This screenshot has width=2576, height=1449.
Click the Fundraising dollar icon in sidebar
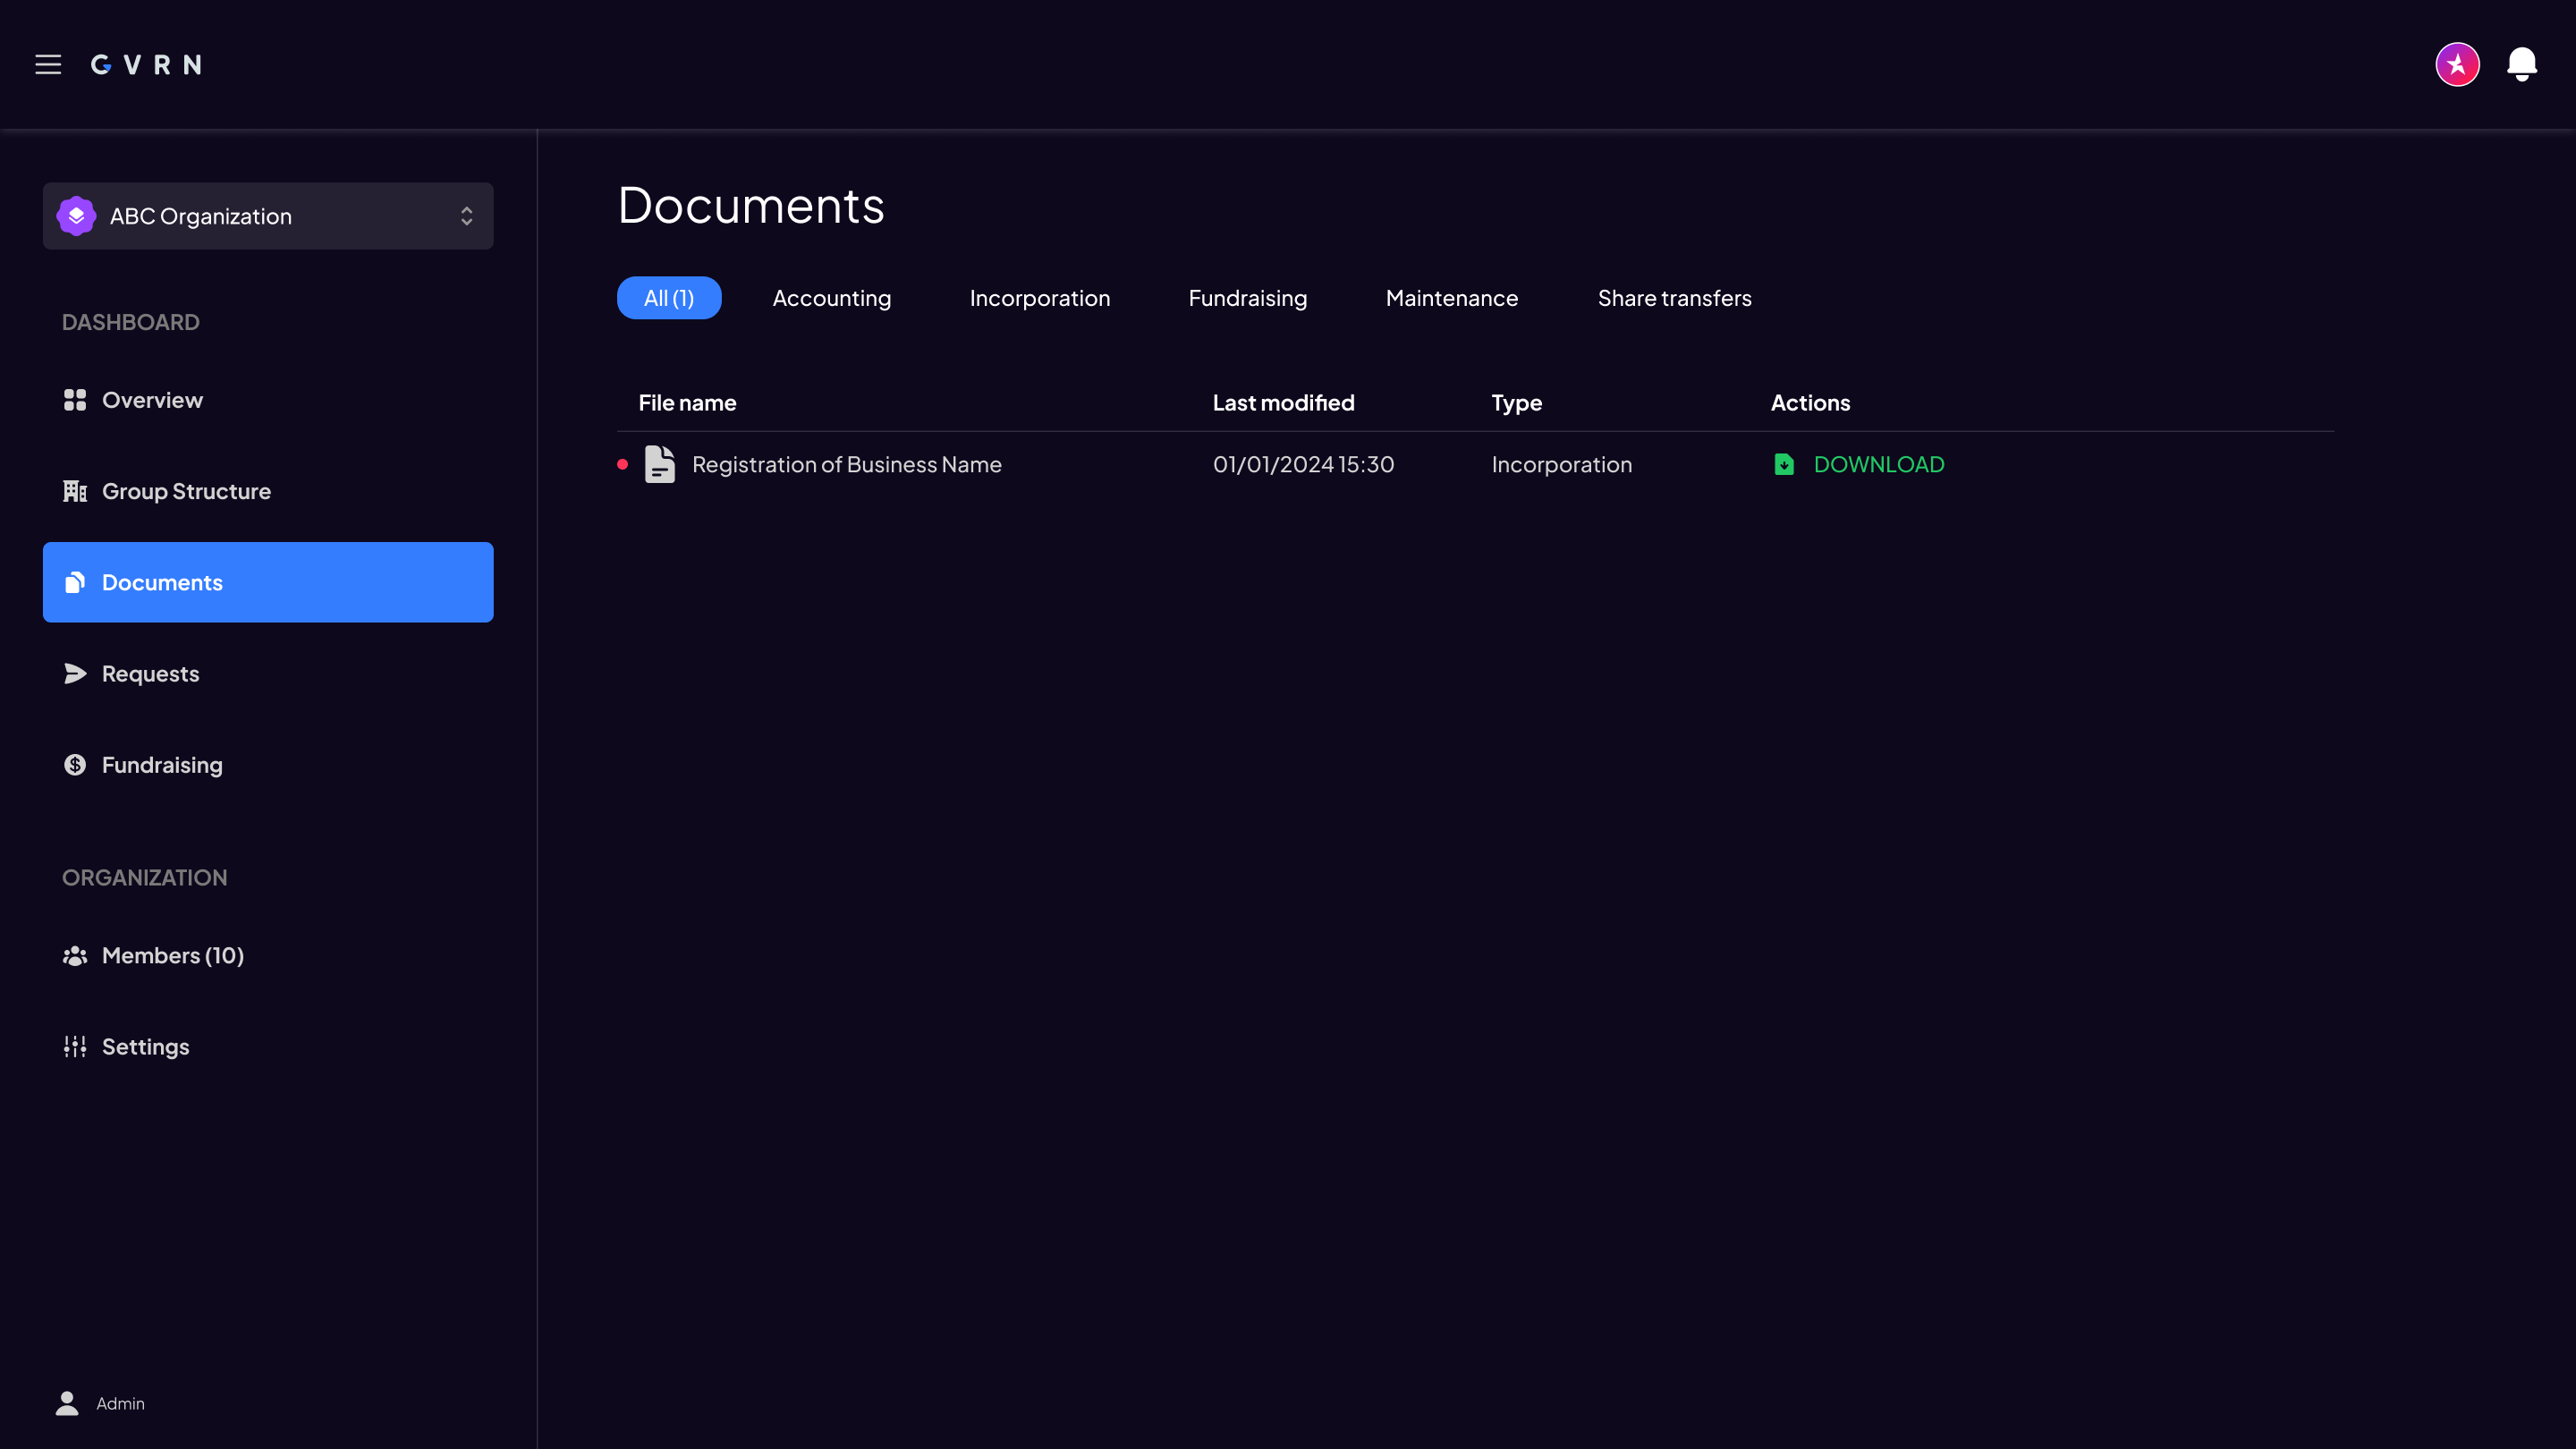tap(75, 765)
